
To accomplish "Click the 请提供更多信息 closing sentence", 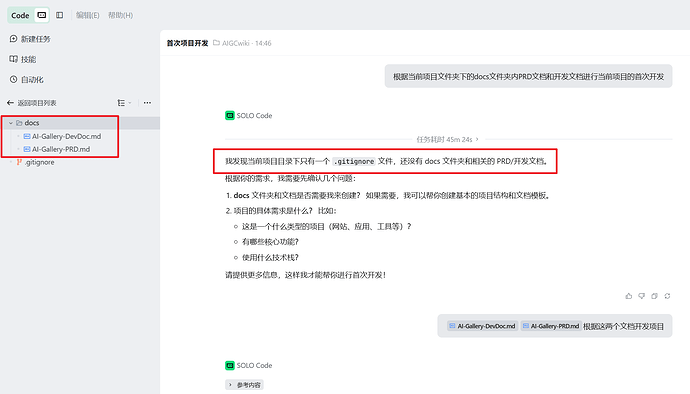I will pos(305,276).
